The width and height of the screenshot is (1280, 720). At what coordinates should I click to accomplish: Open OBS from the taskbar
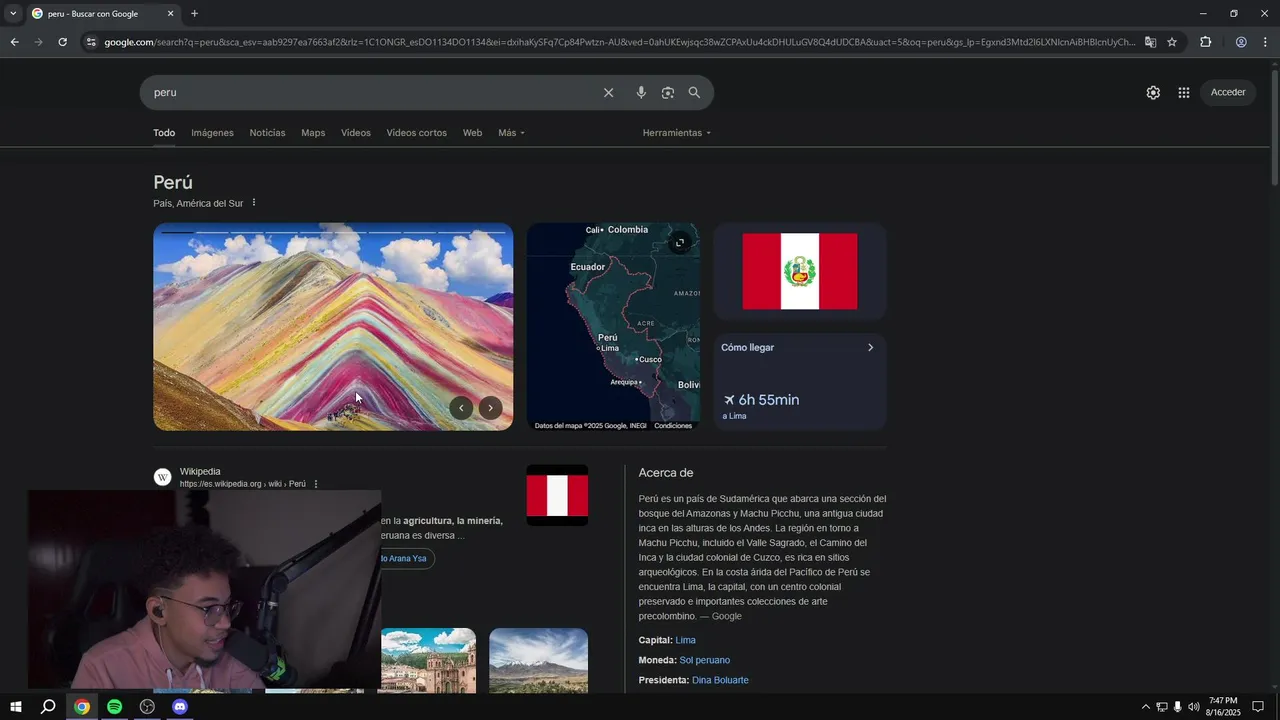[x=147, y=707]
